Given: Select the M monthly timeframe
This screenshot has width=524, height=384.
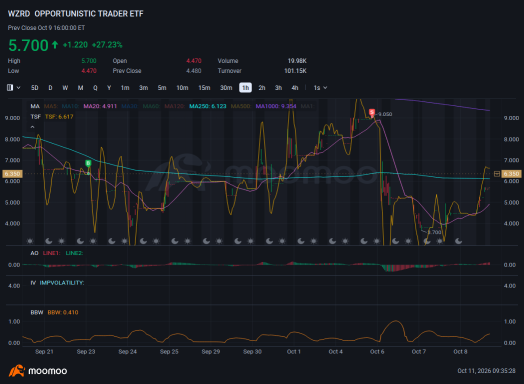Looking at the screenshot, I should [80, 88].
